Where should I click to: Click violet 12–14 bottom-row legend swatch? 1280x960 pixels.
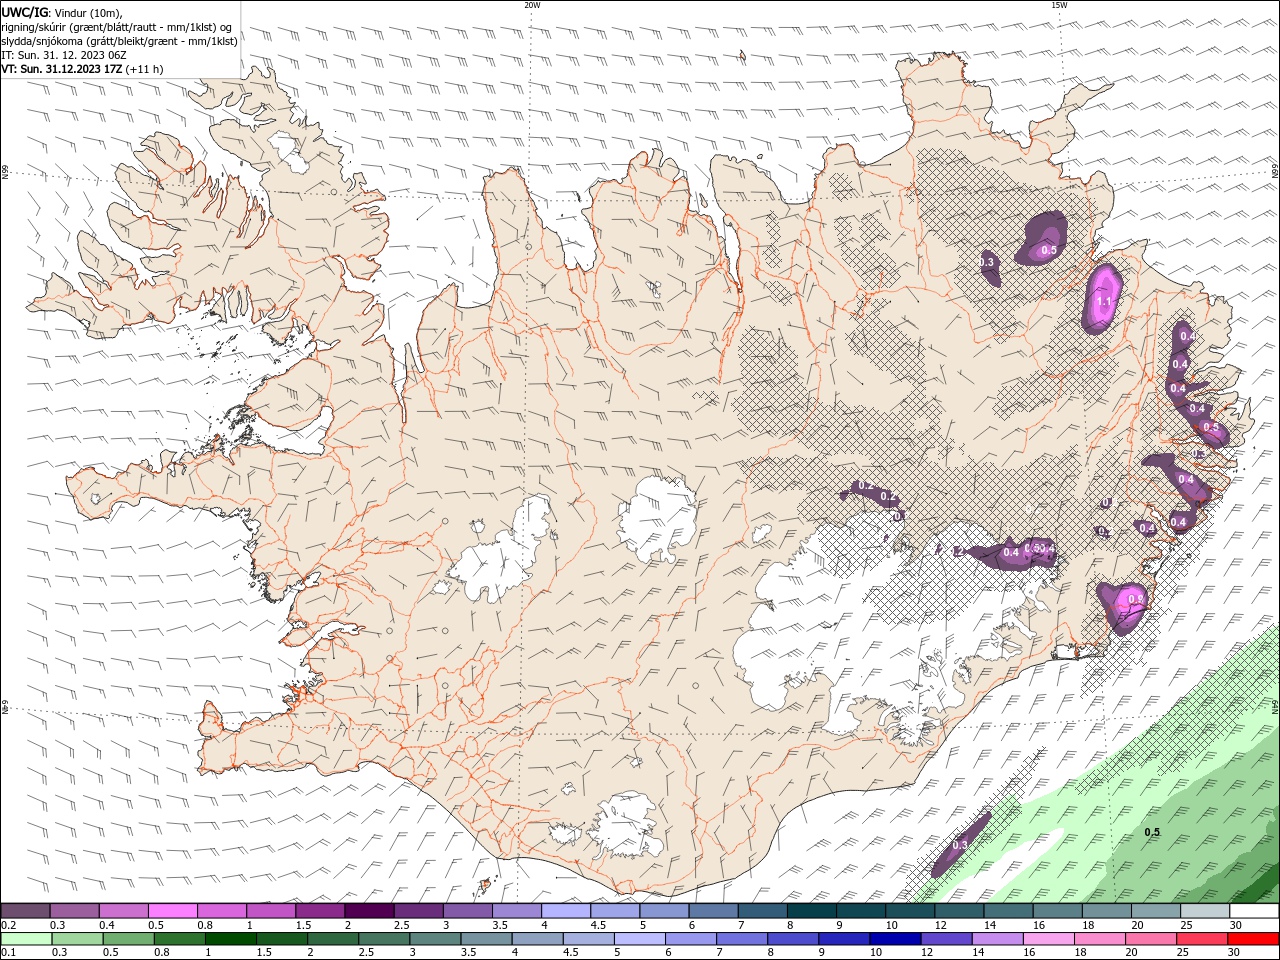click(946, 939)
